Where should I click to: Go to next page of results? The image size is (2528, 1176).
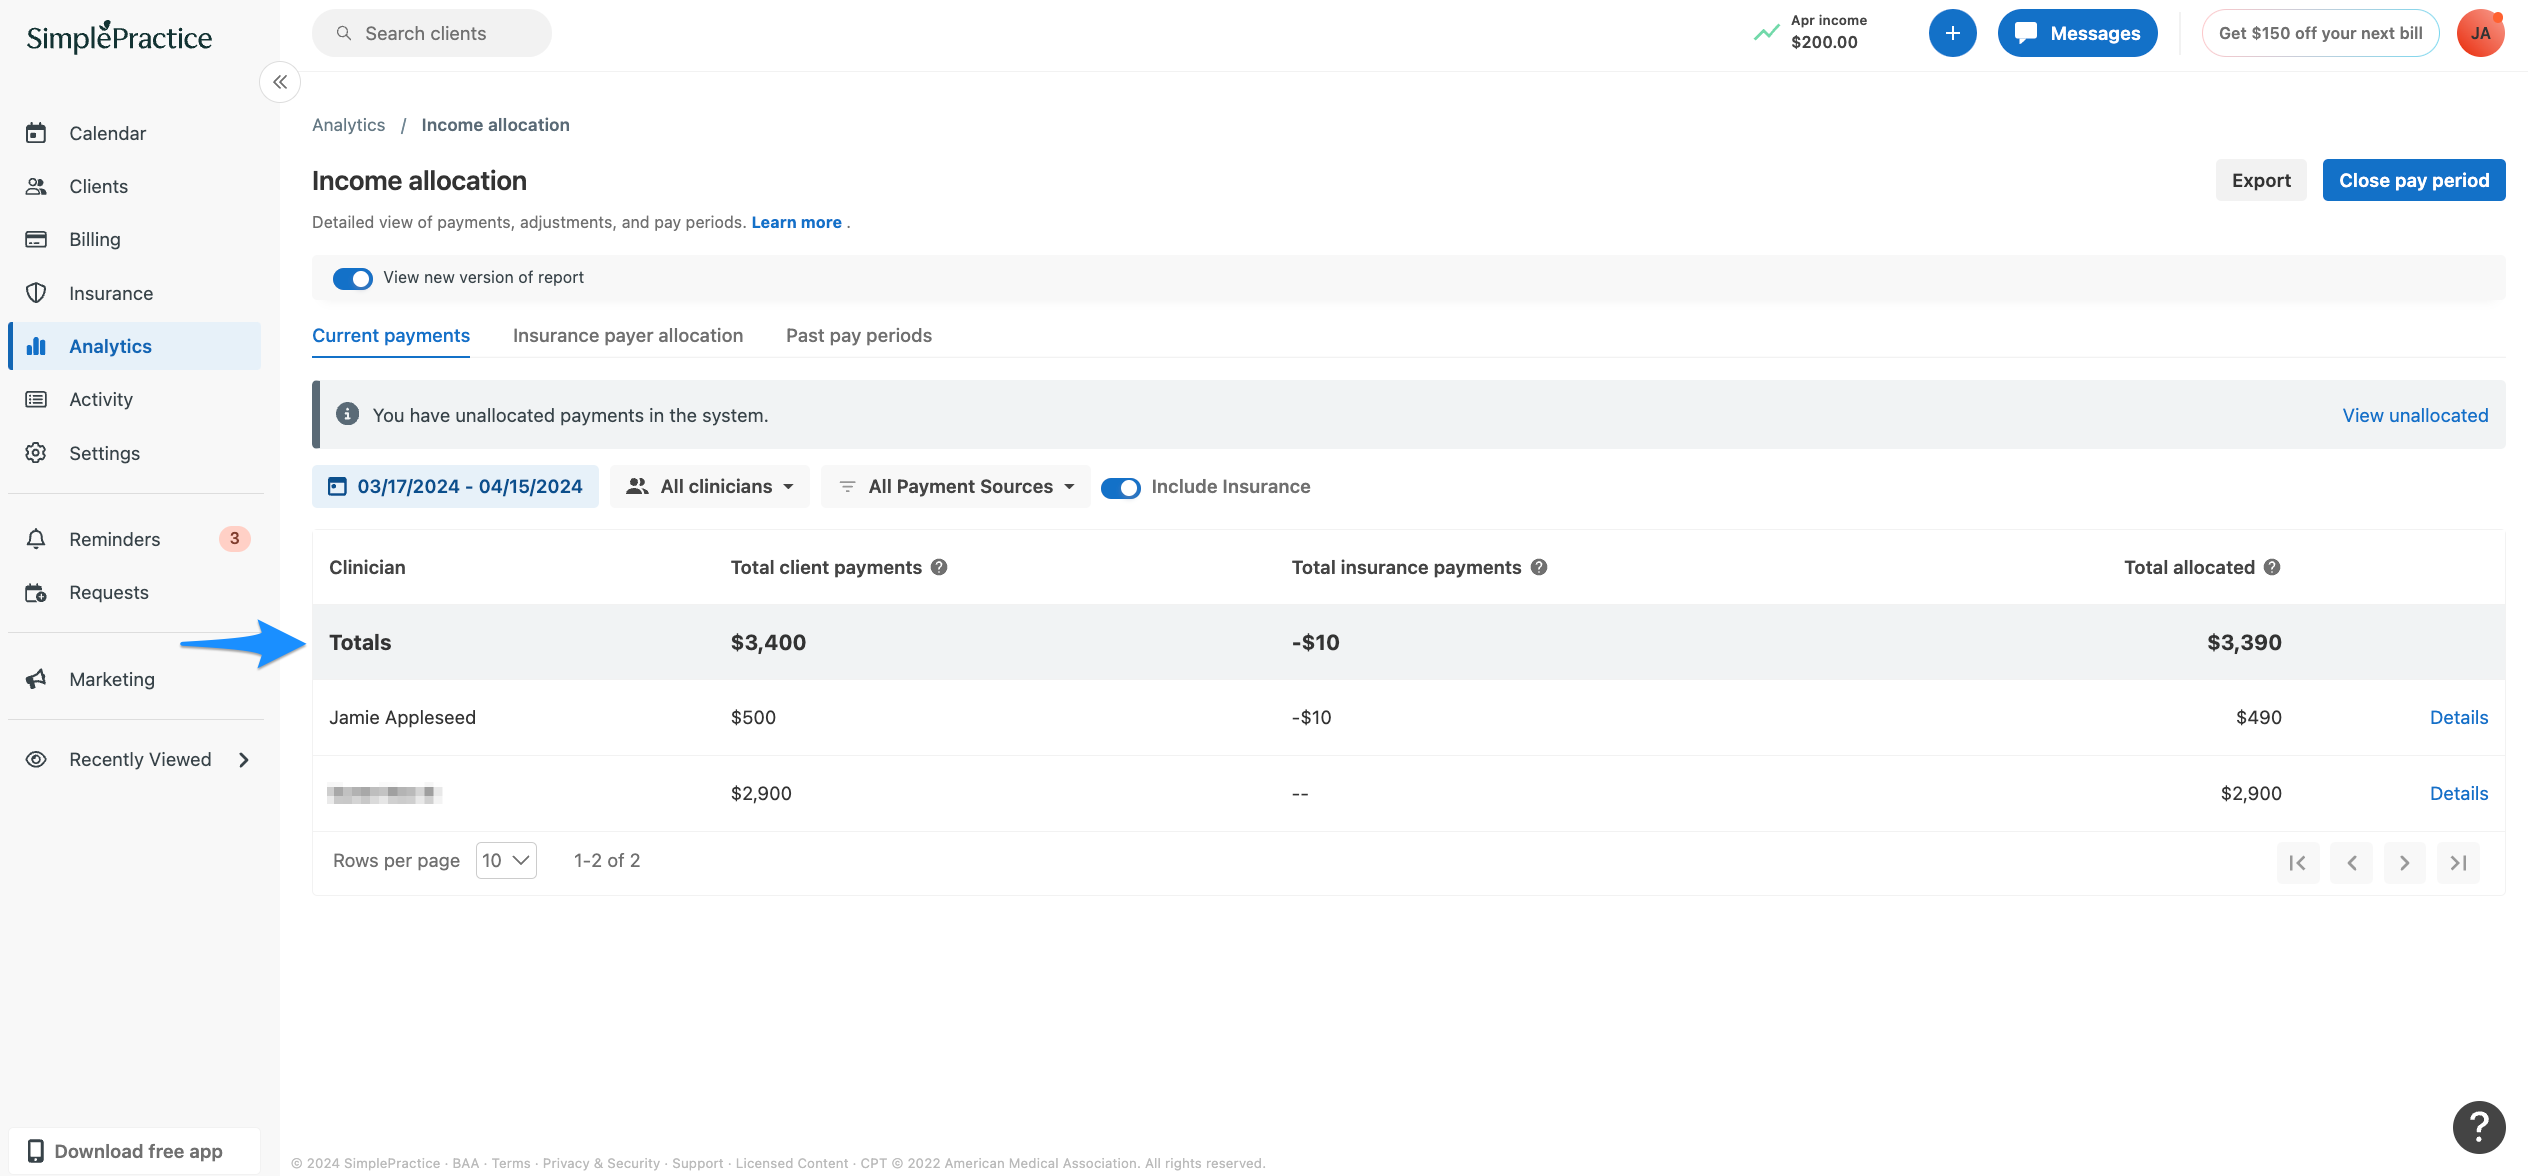[x=2405, y=863]
